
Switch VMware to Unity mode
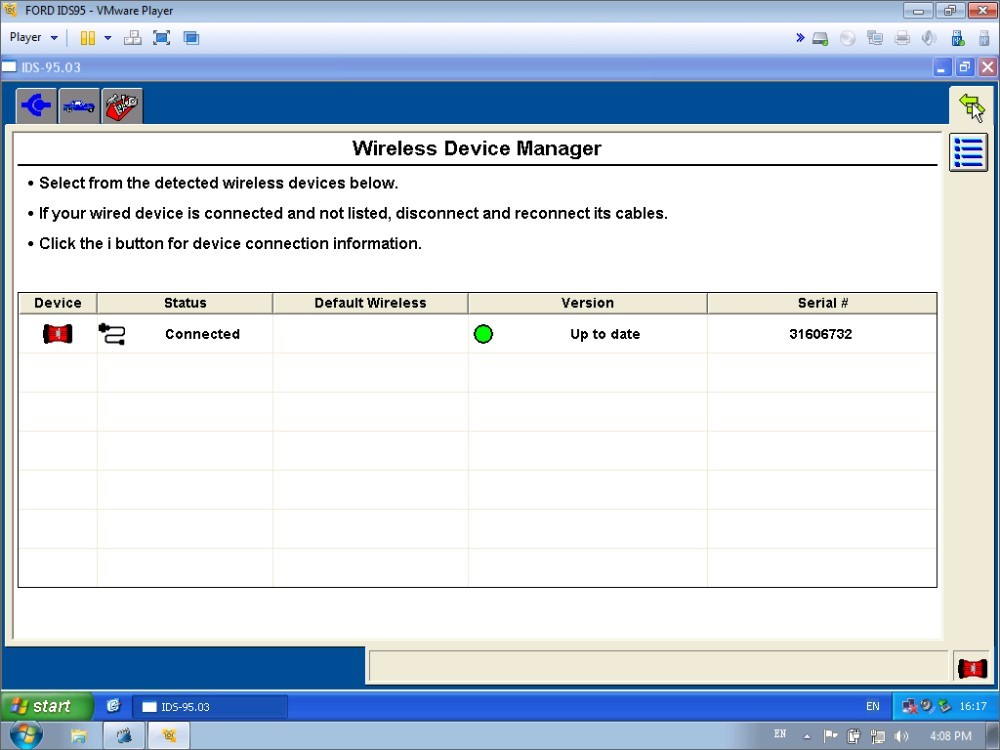[x=191, y=38]
